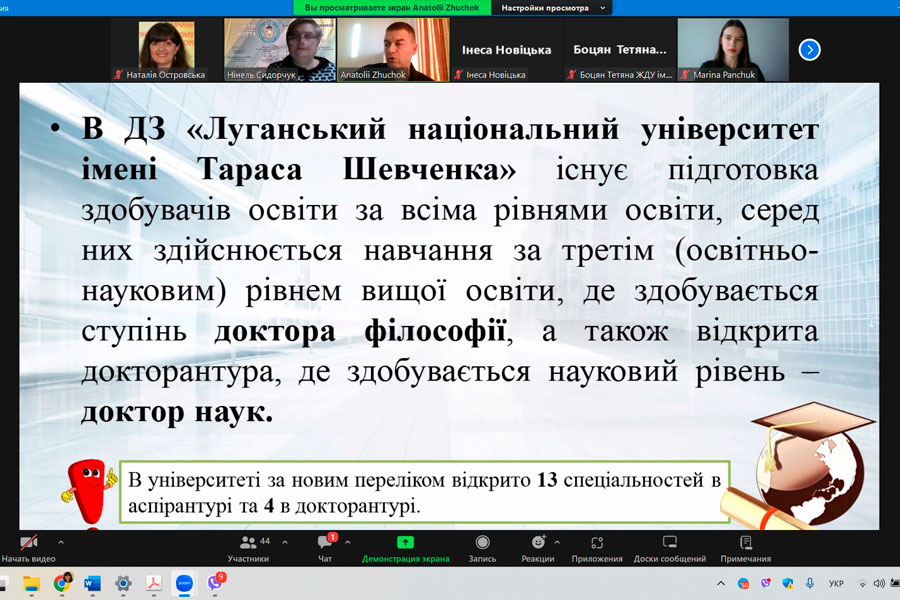Select Anatolii Zhuchok video thumbnail

pos(391,49)
